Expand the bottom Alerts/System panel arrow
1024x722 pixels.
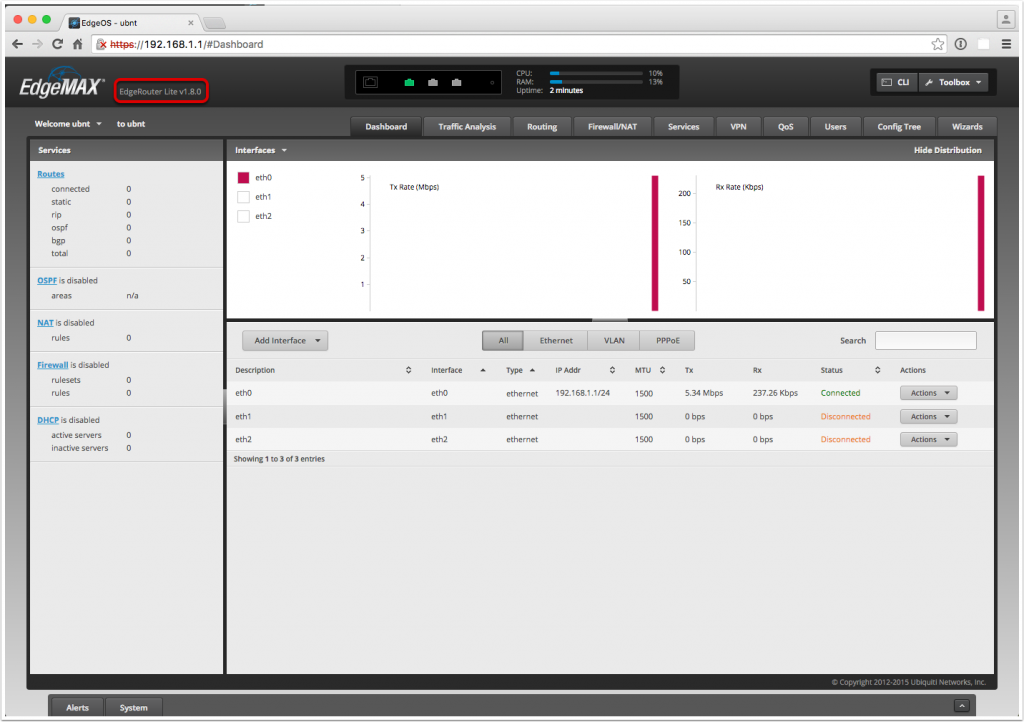[961, 706]
